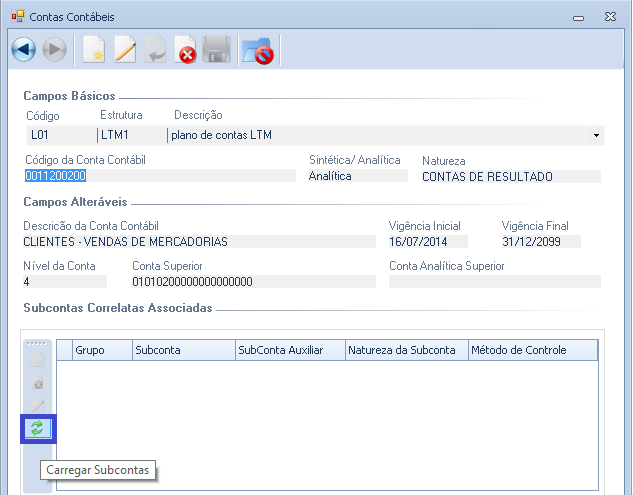
Task: Click the Natureza da Subconta column header
Action: [406, 350]
